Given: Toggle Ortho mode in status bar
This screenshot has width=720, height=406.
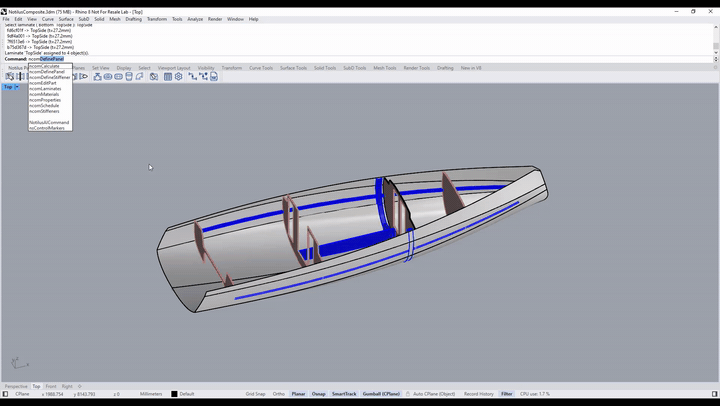Looking at the screenshot, I should [279, 394].
